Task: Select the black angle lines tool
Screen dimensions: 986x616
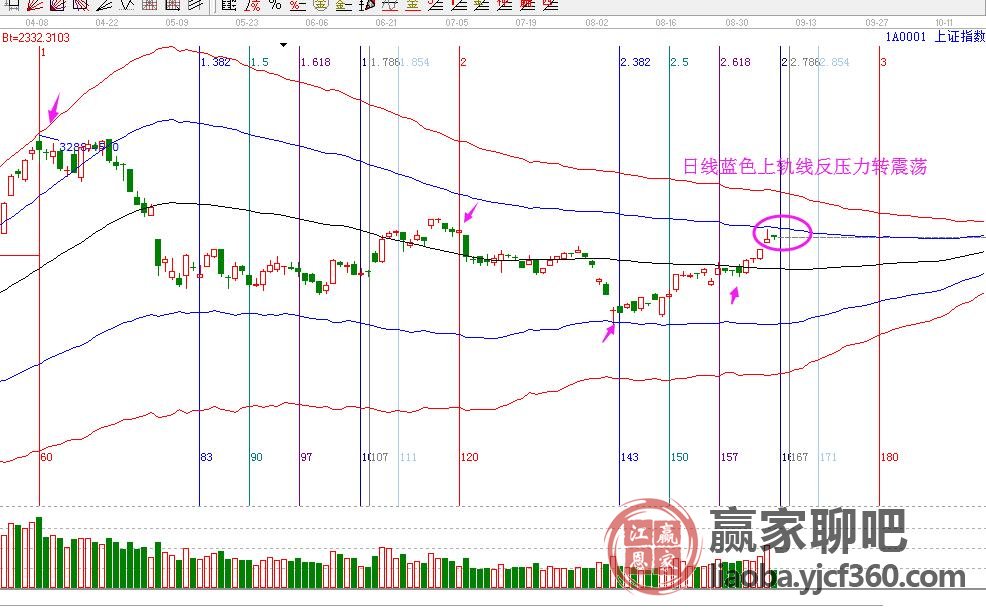Action: (104, 5)
